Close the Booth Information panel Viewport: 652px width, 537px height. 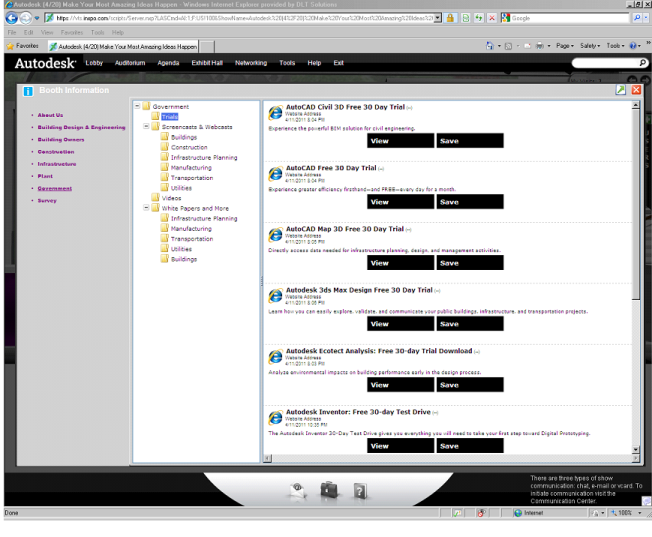point(636,90)
